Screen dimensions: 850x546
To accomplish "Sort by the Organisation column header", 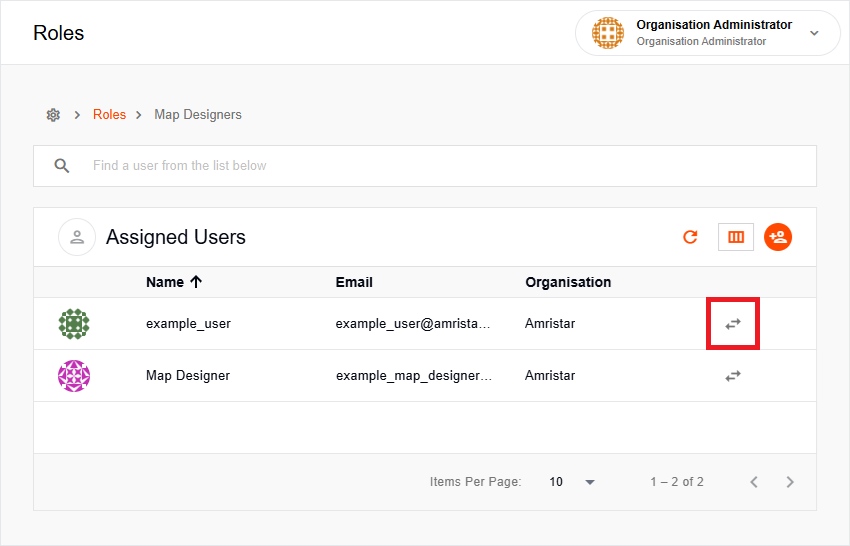I will 568,282.
